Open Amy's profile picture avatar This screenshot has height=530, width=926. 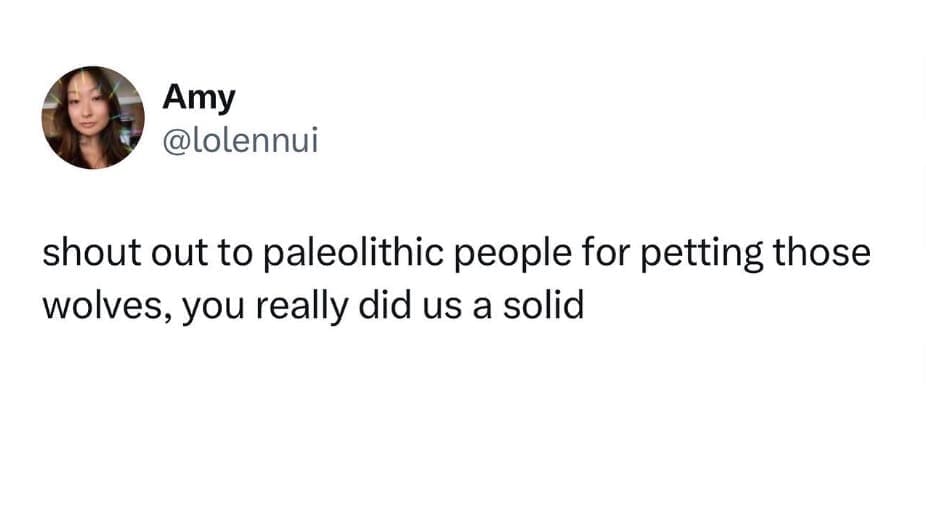(x=92, y=118)
